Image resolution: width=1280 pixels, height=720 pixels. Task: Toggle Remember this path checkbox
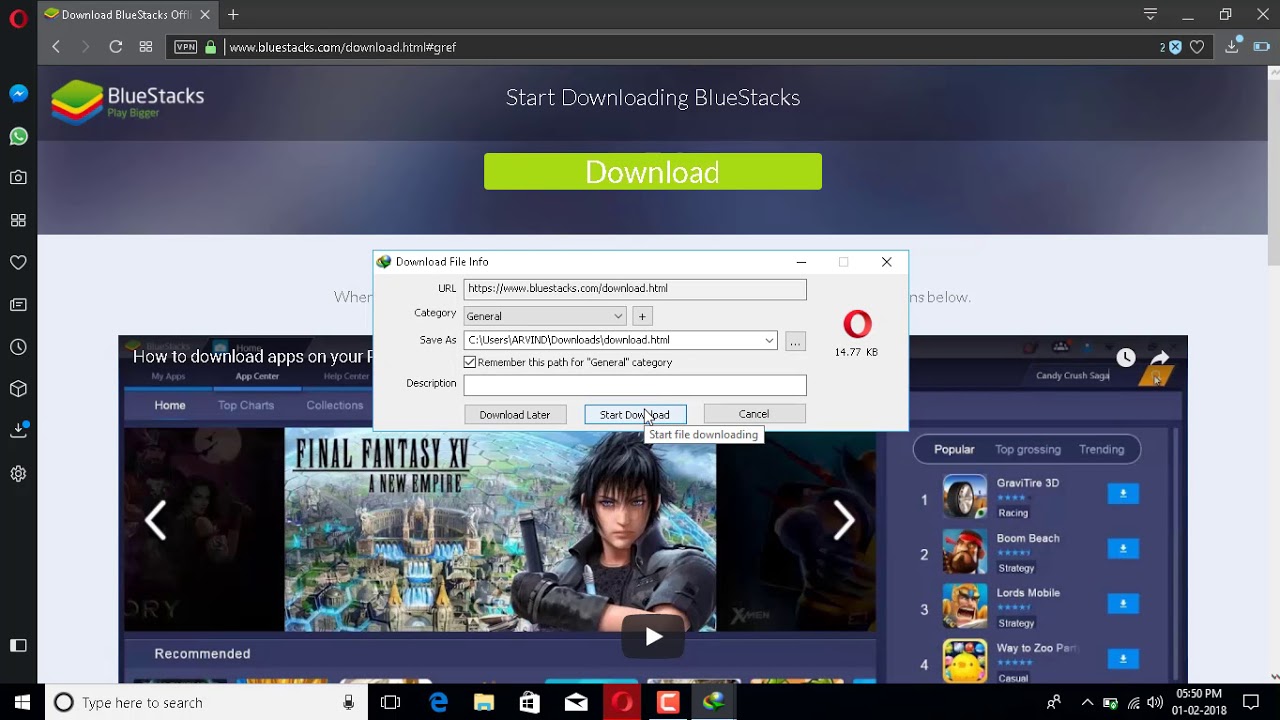tap(470, 362)
